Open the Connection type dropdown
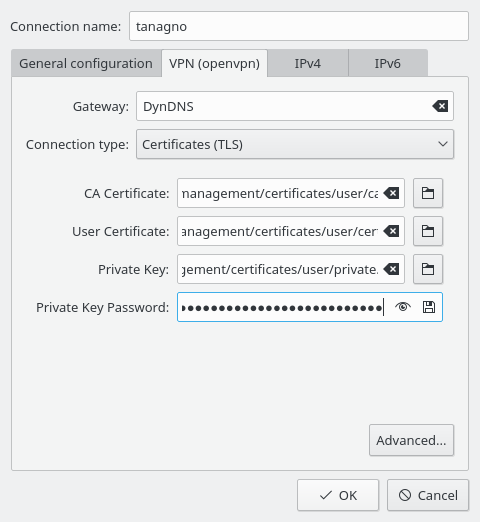Viewport: 480px width, 522px height. (x=295, y=144)
